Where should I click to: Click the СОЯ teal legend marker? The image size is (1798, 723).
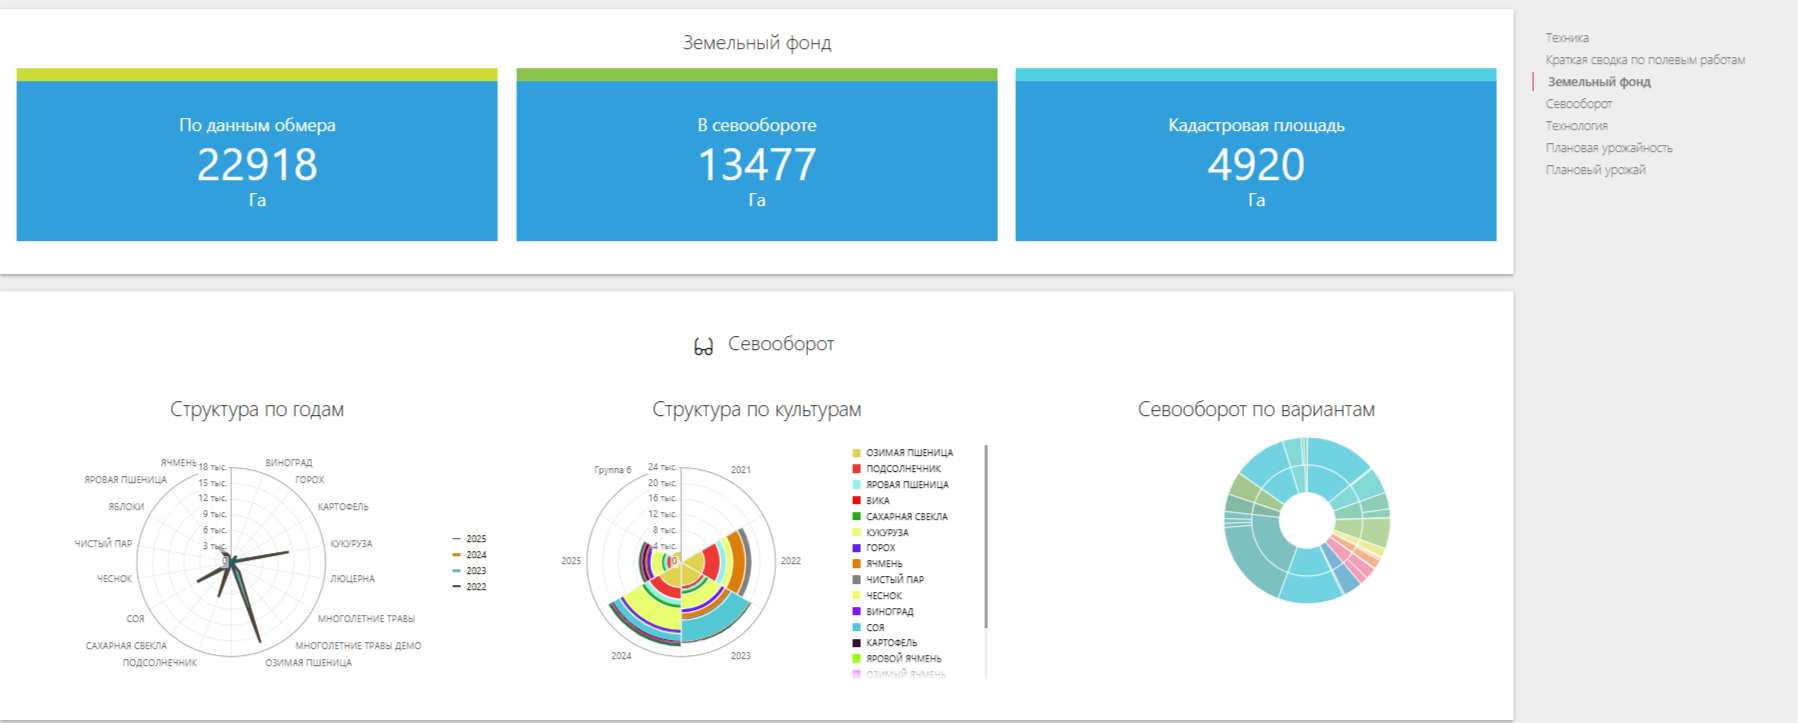point(856,628)
